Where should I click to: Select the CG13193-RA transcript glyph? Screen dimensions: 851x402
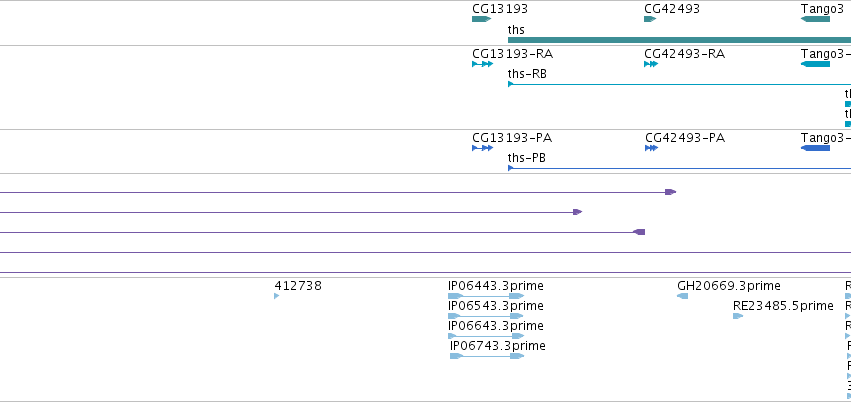tap(482, 64)
